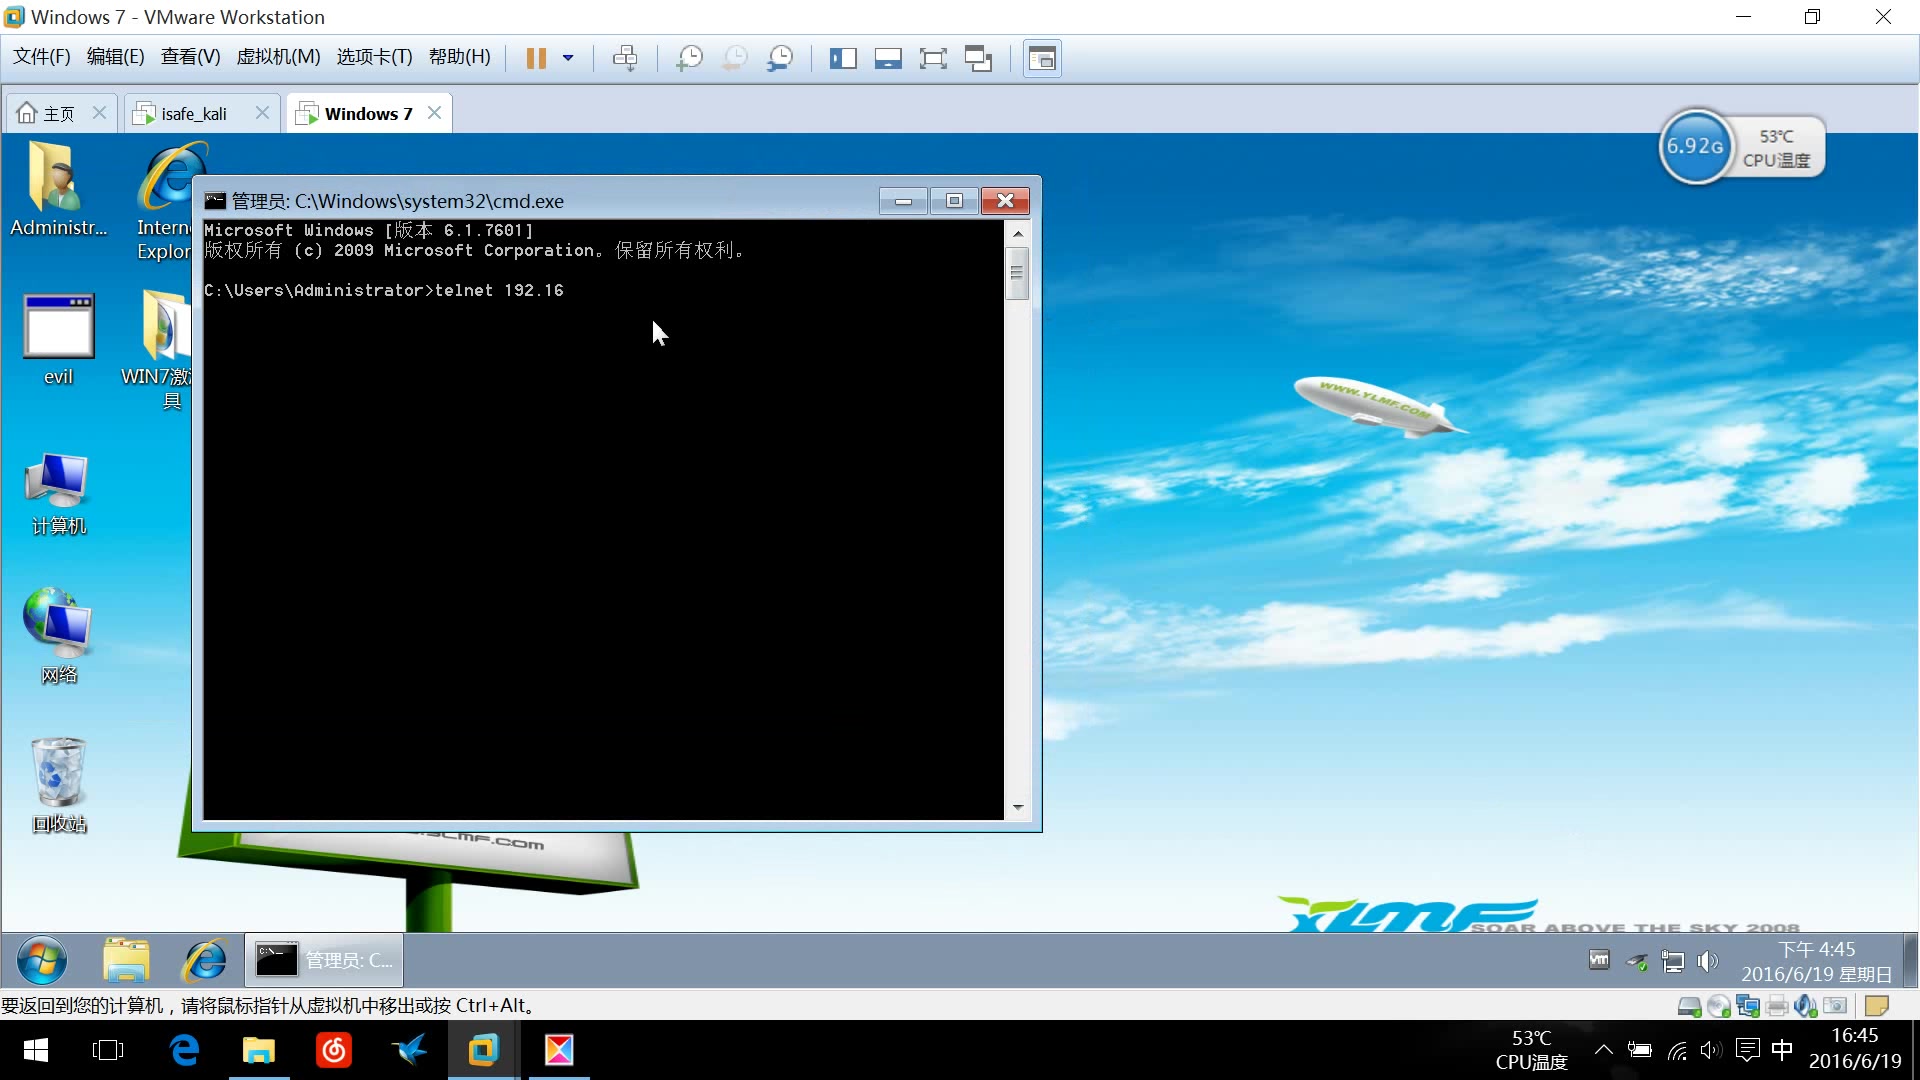
Task: Maximize the cmd.exe window
Action: point(954,201)
